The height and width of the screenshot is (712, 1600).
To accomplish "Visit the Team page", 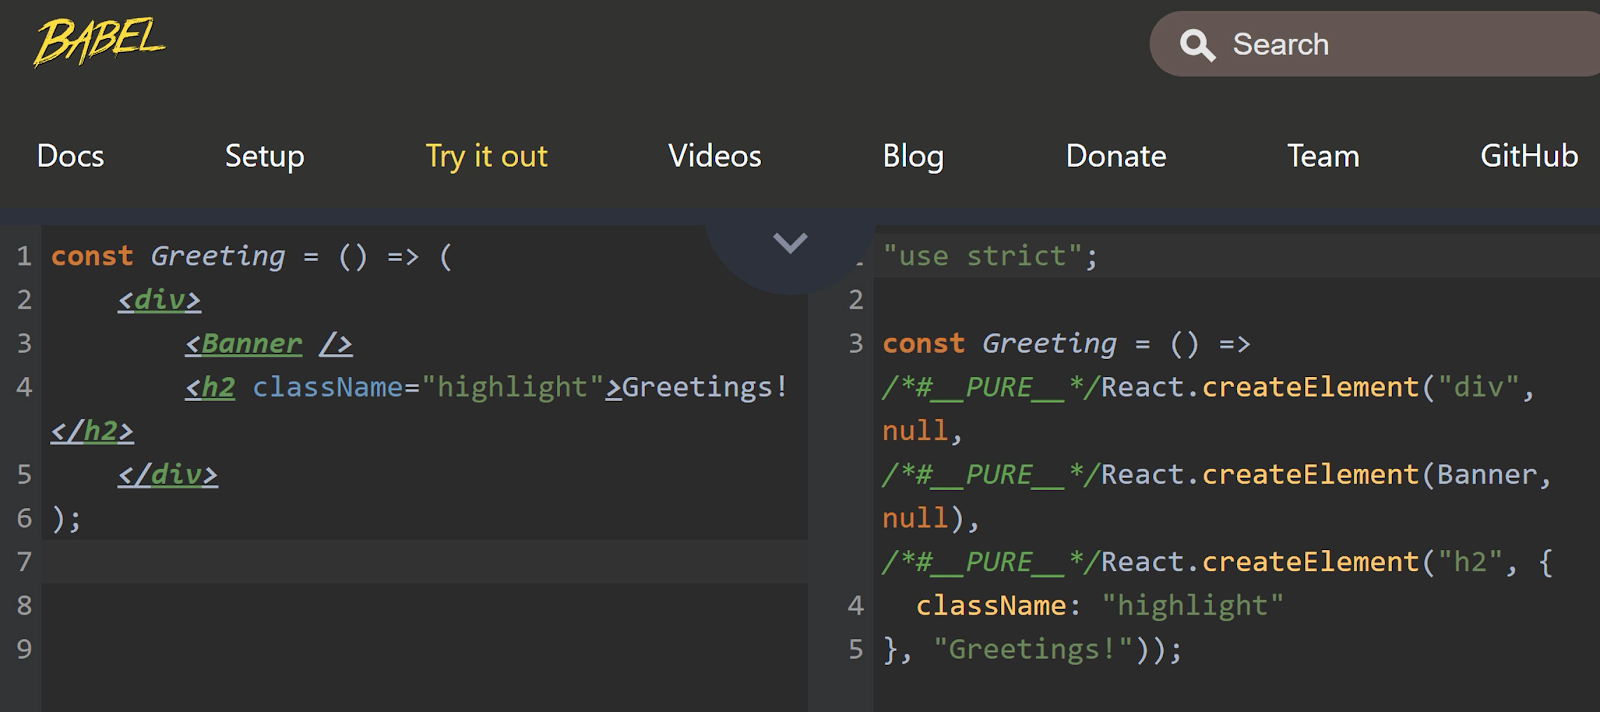I will (1323, 156).
